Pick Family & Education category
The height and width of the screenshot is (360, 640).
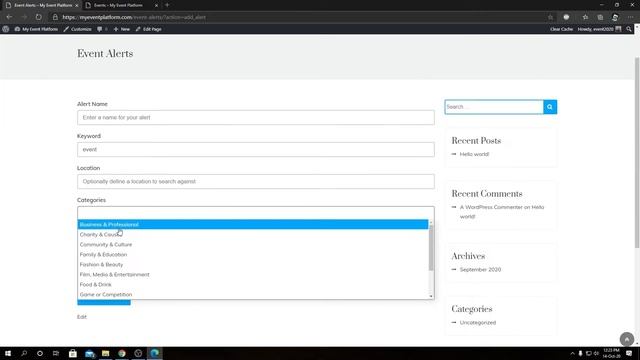coord(253,254)
